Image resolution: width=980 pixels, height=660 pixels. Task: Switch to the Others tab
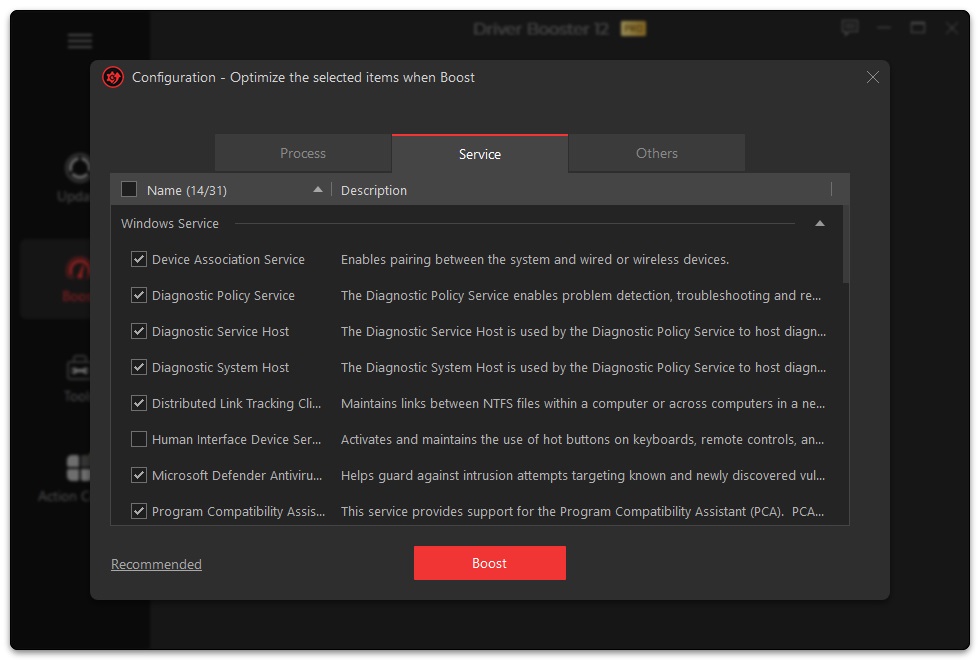tap(657, 153)
